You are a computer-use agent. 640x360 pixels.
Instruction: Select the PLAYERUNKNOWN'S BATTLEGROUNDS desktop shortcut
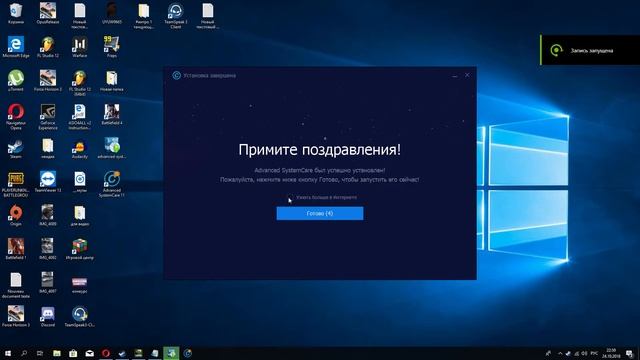(16, 184)
